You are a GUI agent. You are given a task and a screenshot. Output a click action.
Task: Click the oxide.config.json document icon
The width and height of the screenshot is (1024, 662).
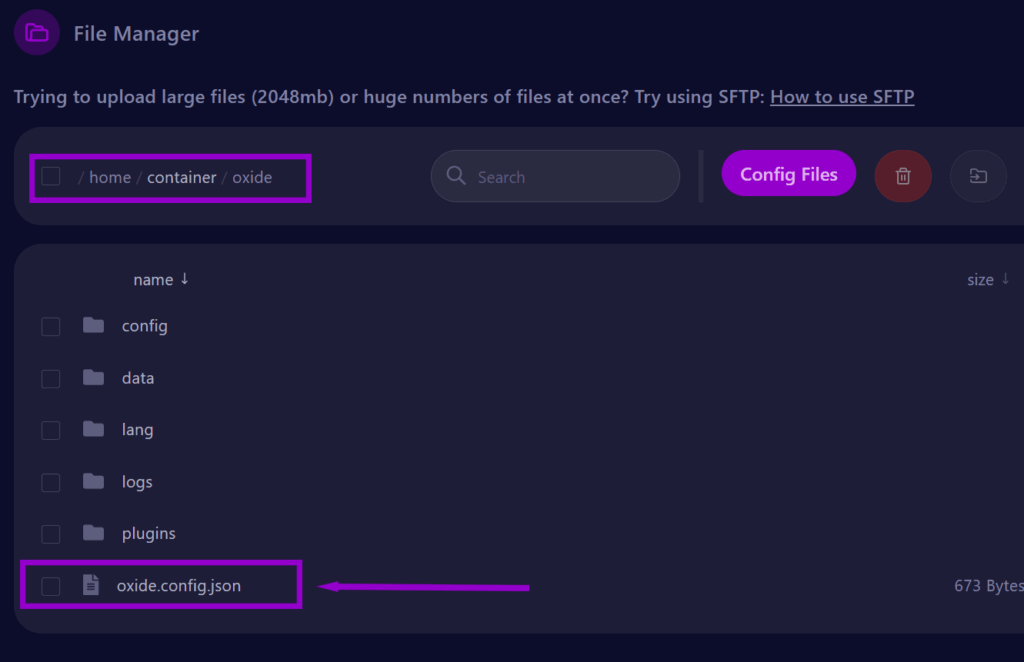click(91, 585)
